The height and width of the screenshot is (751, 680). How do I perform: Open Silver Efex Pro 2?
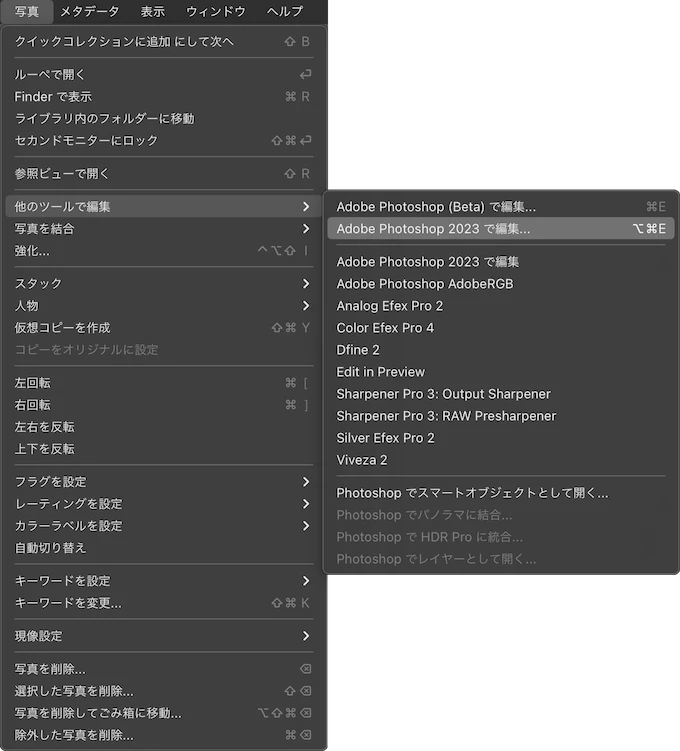point(501,438)
